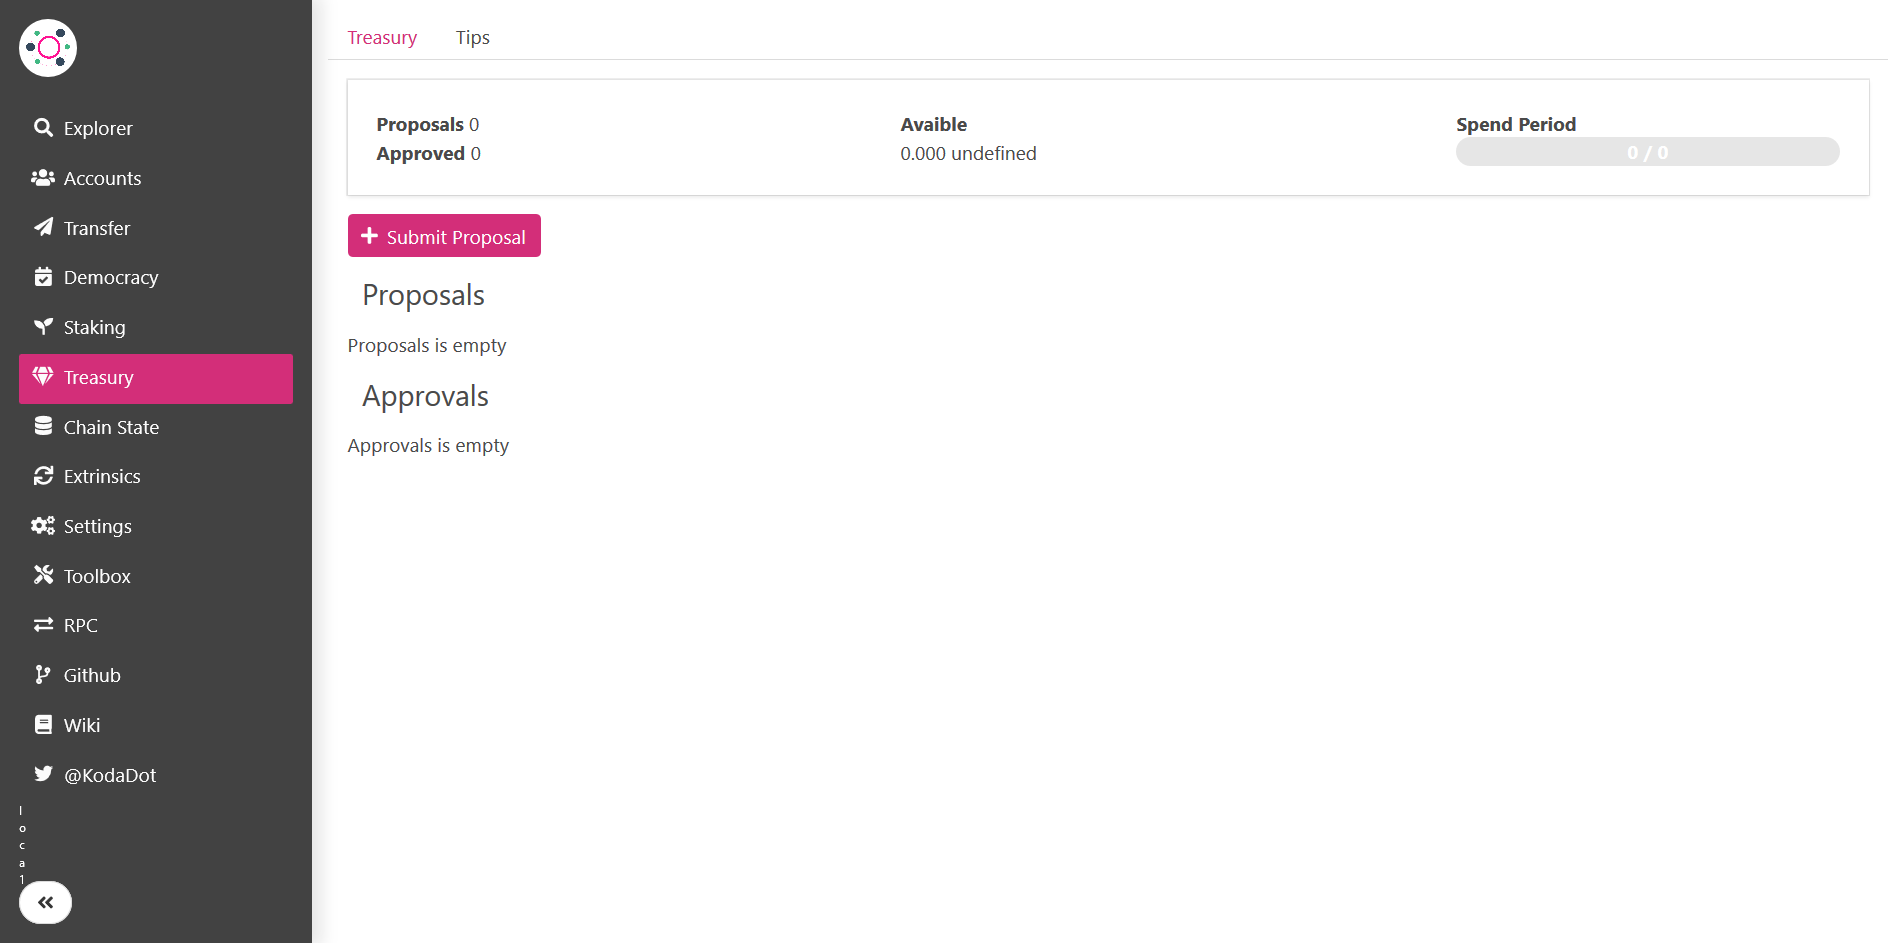Open Settings with the gears icon
This screenshot has width=1899, height=943.
(43, 525)
